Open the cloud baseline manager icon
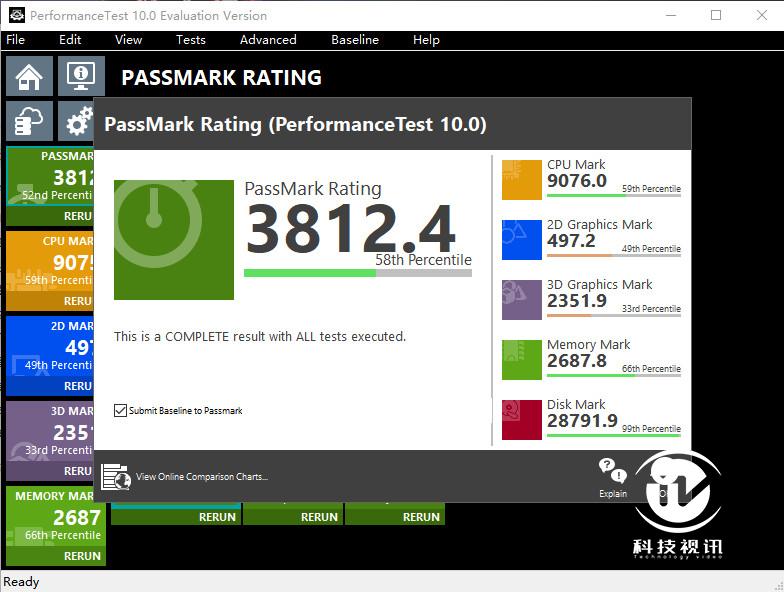The image size is (784, 592). tap(30, 121)
